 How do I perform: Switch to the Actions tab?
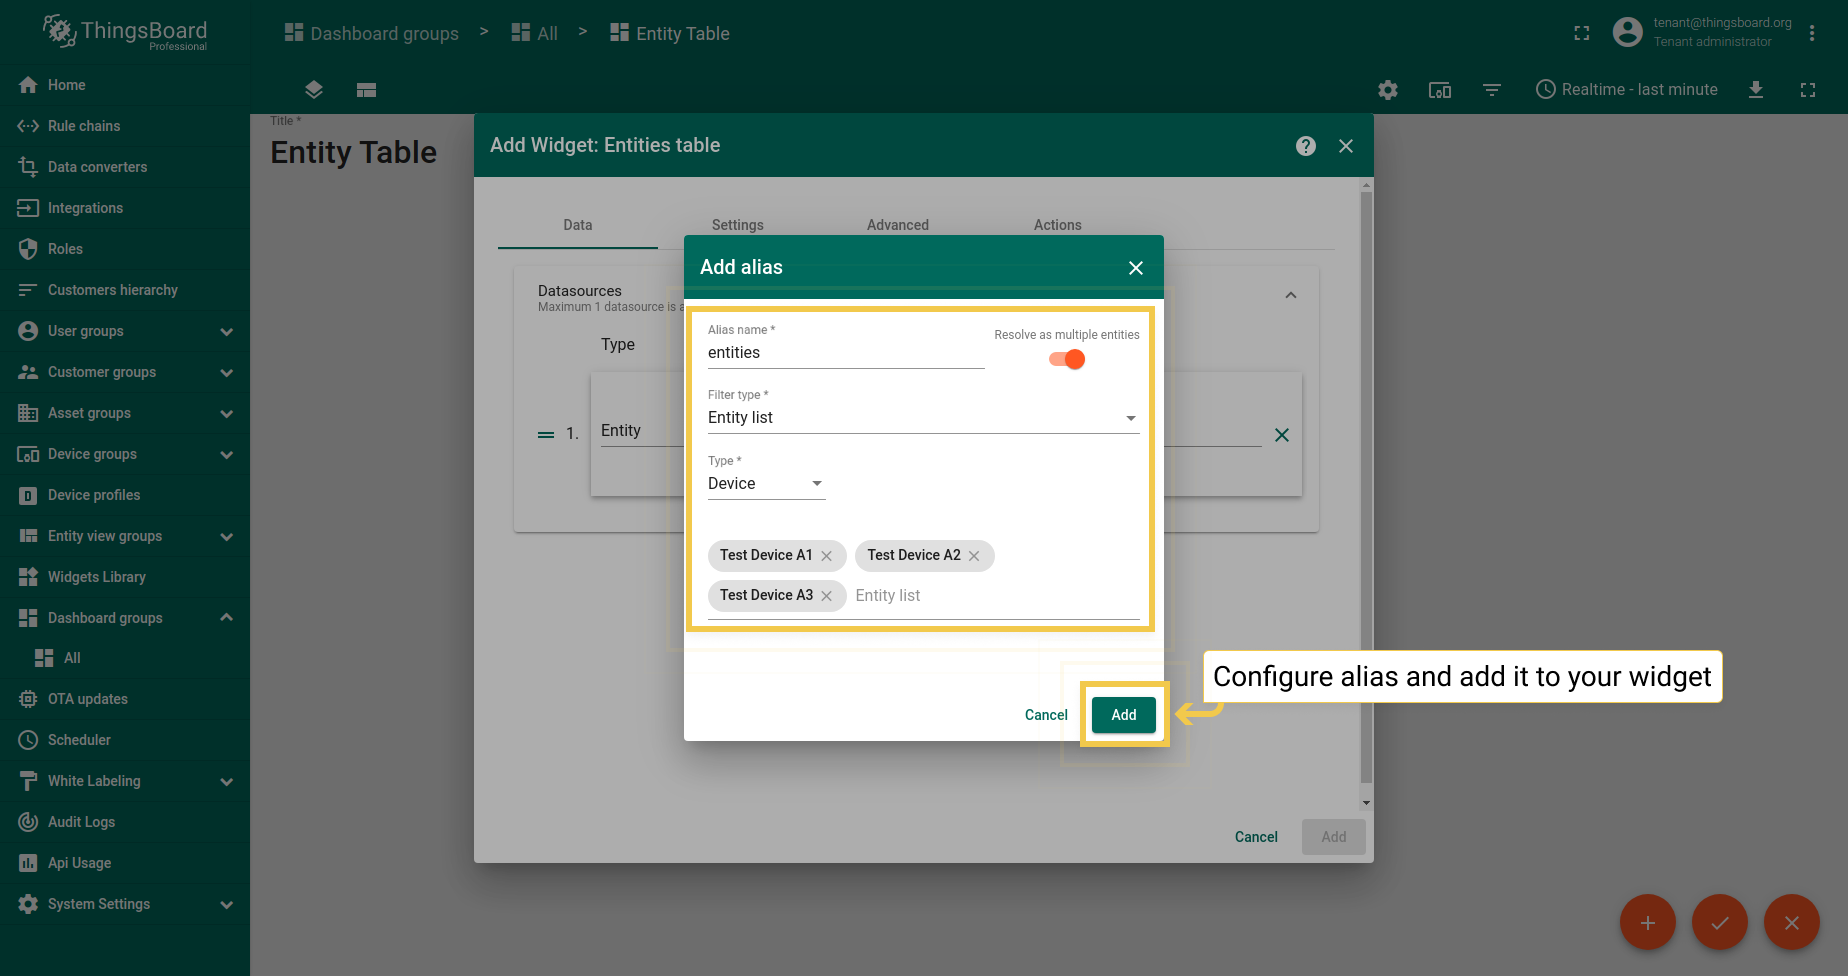click(x=1058, y=225)
